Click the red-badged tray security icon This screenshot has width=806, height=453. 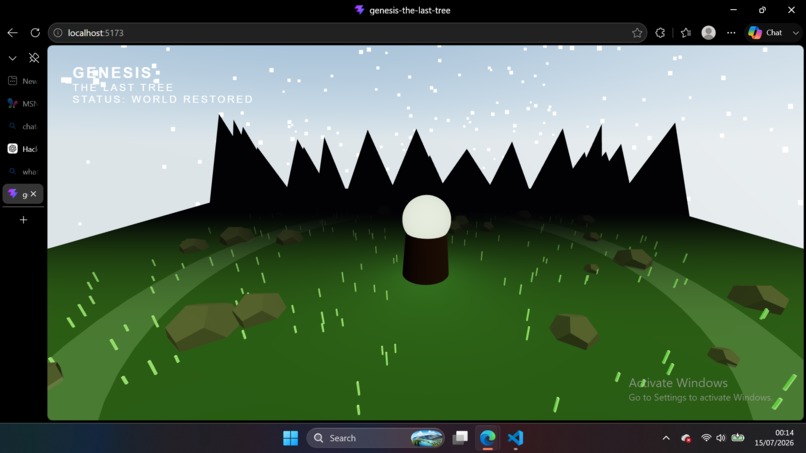(686, 438)
